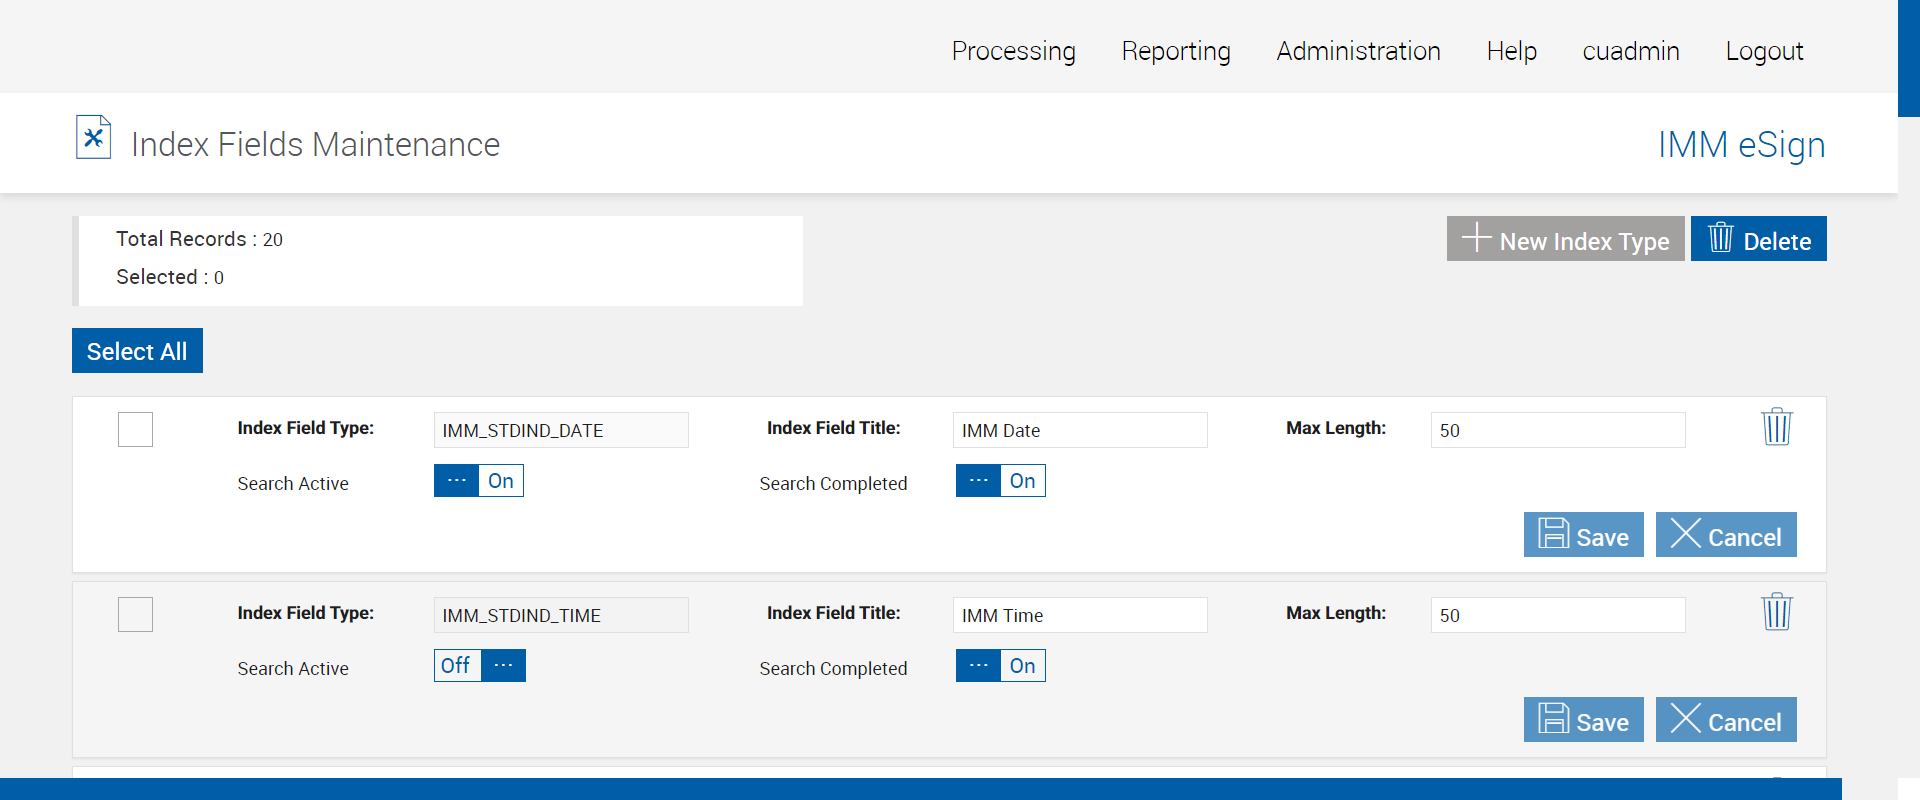Screen dimensions: 1920x800
Task: Toggle Search Completed for IMM Date row
Action: 1000,481
